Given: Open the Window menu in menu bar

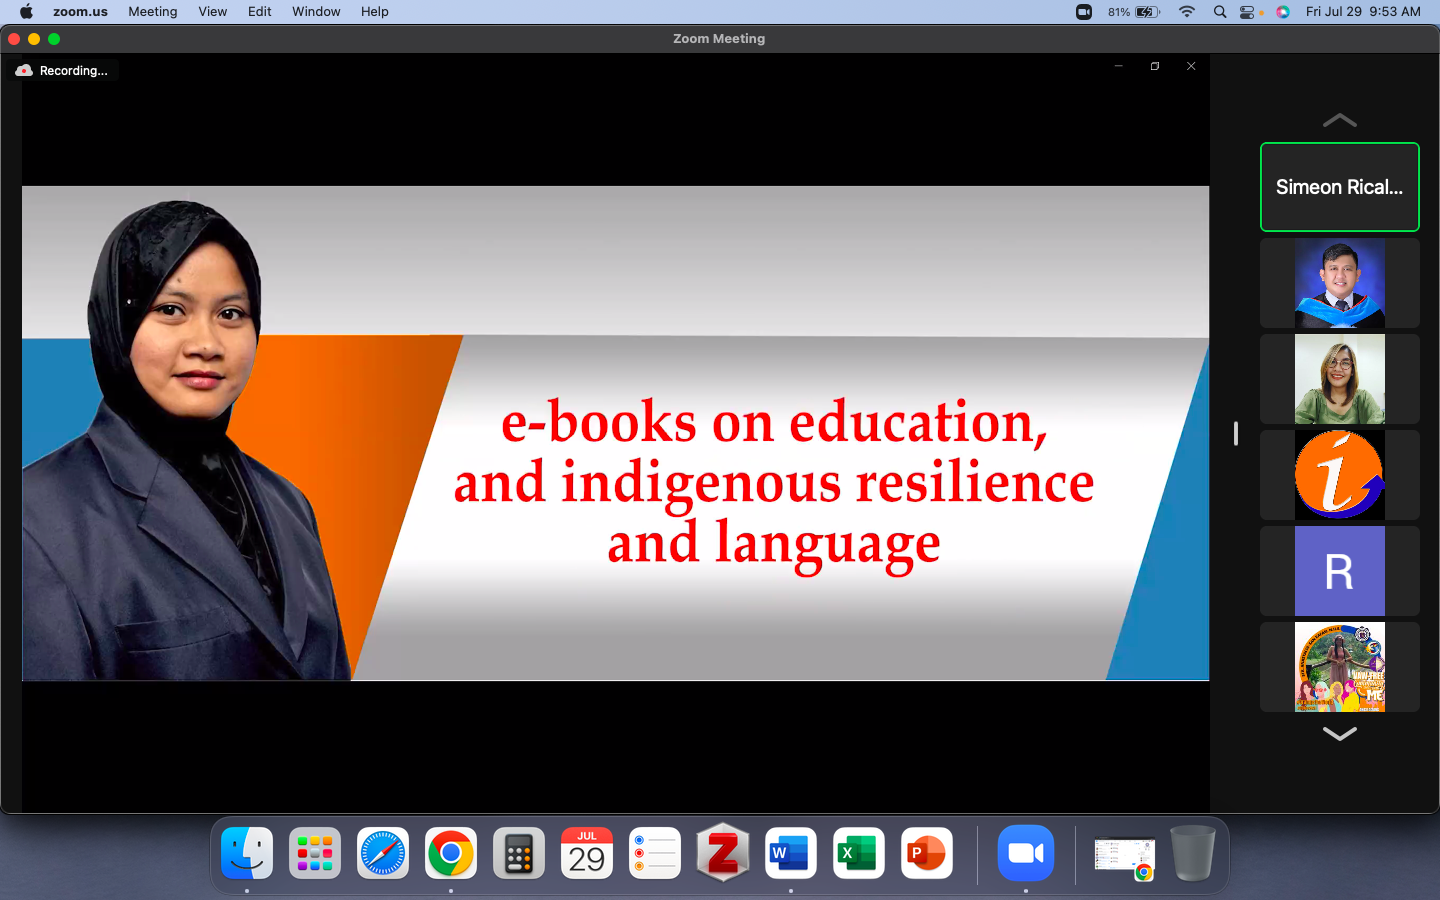Looking at the screenshot, I should click(x=316, y=12).
